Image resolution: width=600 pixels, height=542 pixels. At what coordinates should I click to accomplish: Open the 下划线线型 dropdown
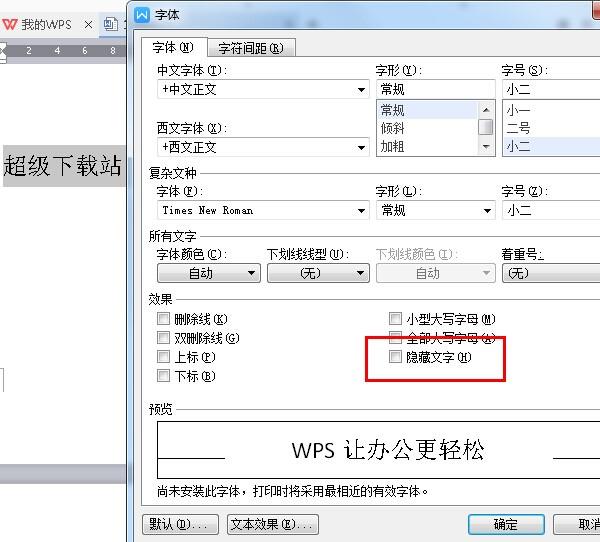coord(318,273)
